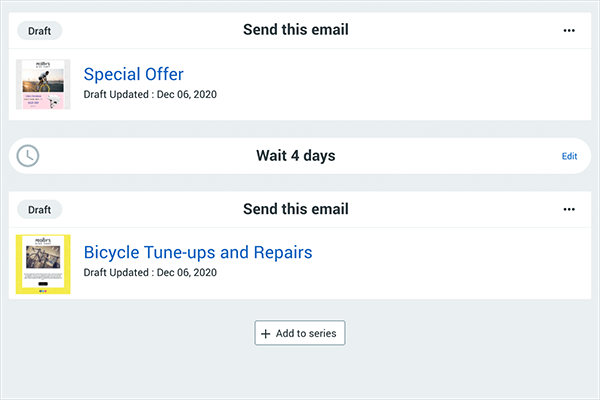
Task: Select the Send this email heading above Special Offer
Action: coord(295,30)
